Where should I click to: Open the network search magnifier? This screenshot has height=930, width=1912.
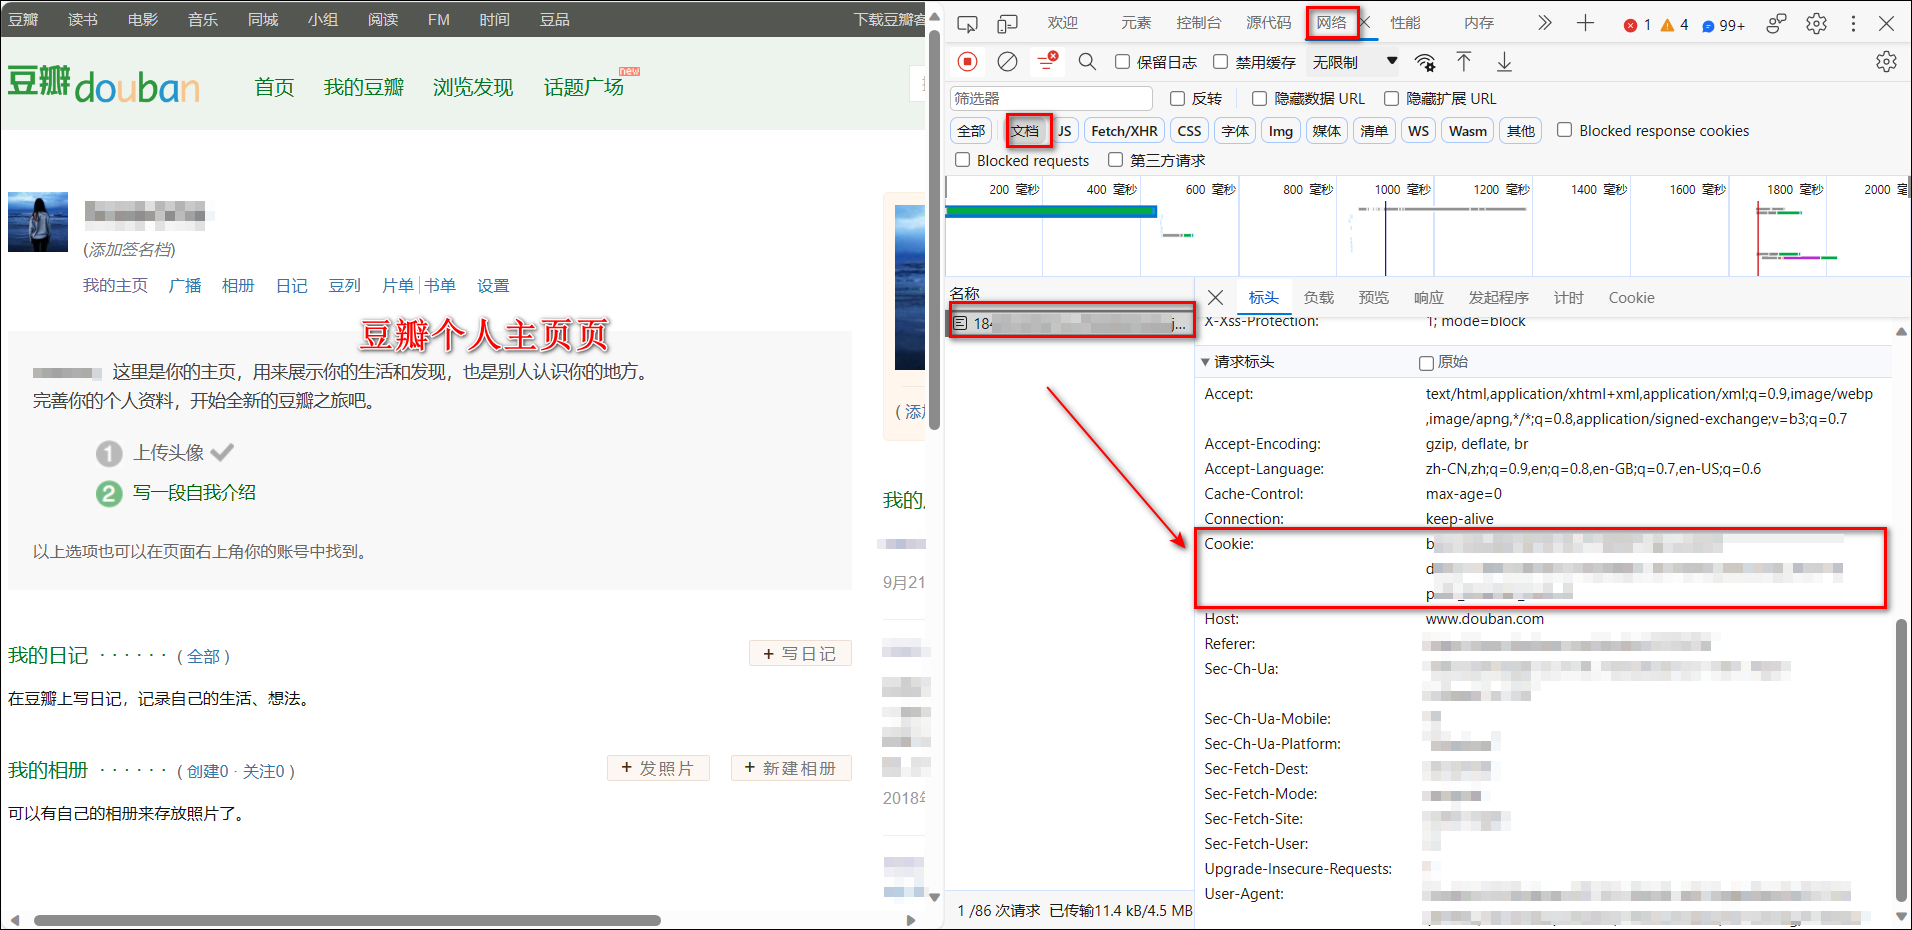(x=1087, y=62)
